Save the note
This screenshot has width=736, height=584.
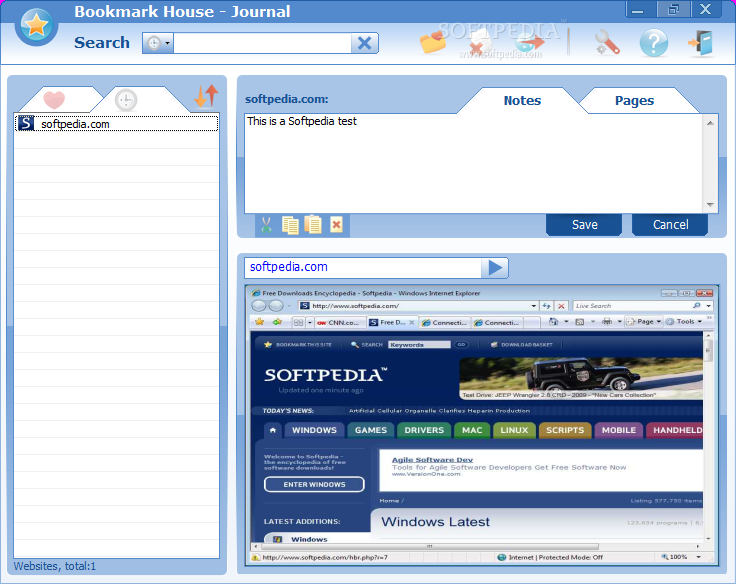(584, 225)
